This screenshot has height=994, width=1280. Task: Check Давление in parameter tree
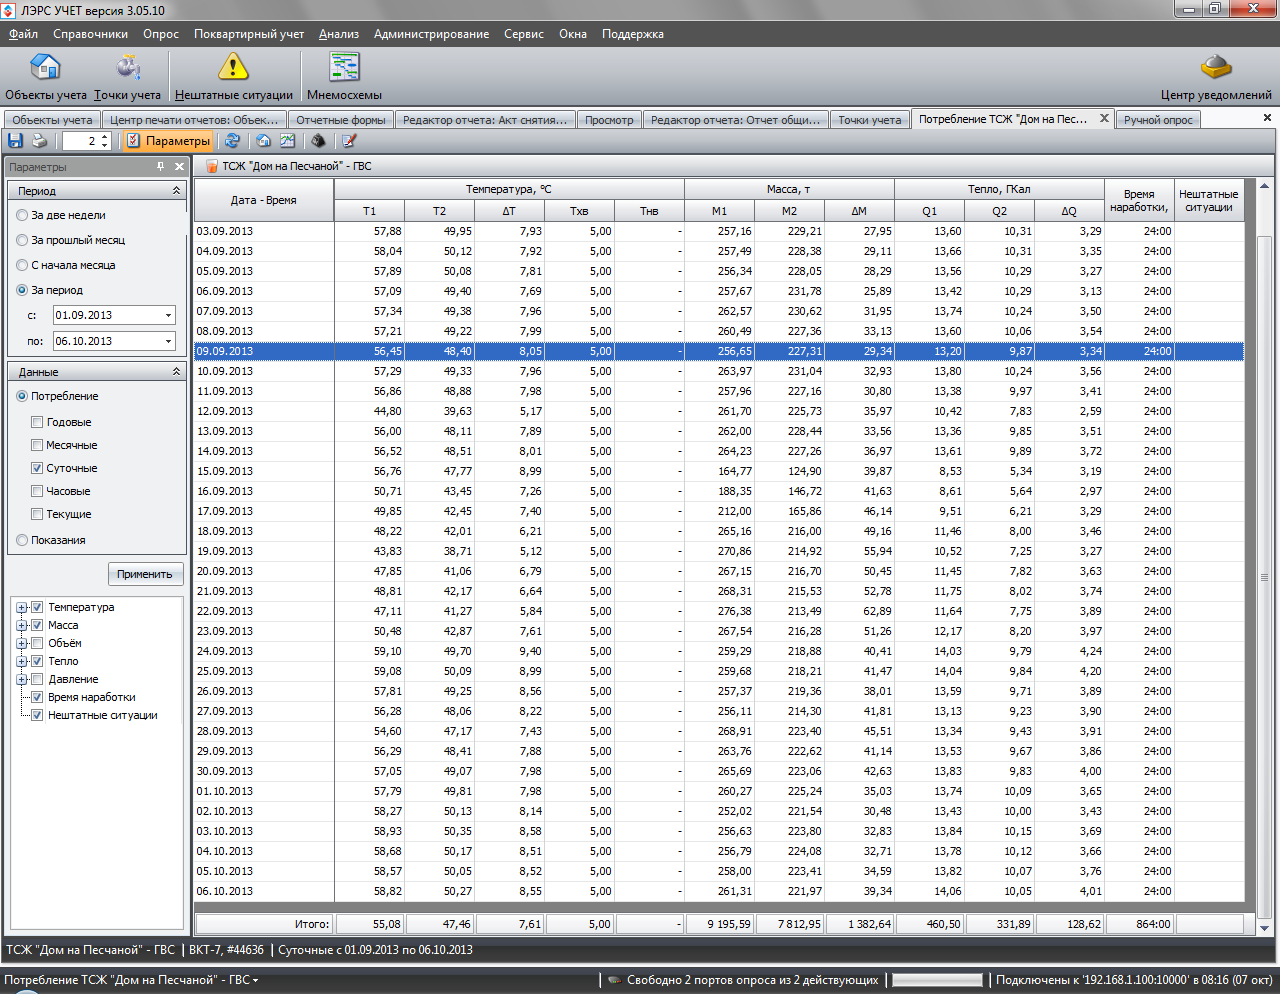click(37, 679)
